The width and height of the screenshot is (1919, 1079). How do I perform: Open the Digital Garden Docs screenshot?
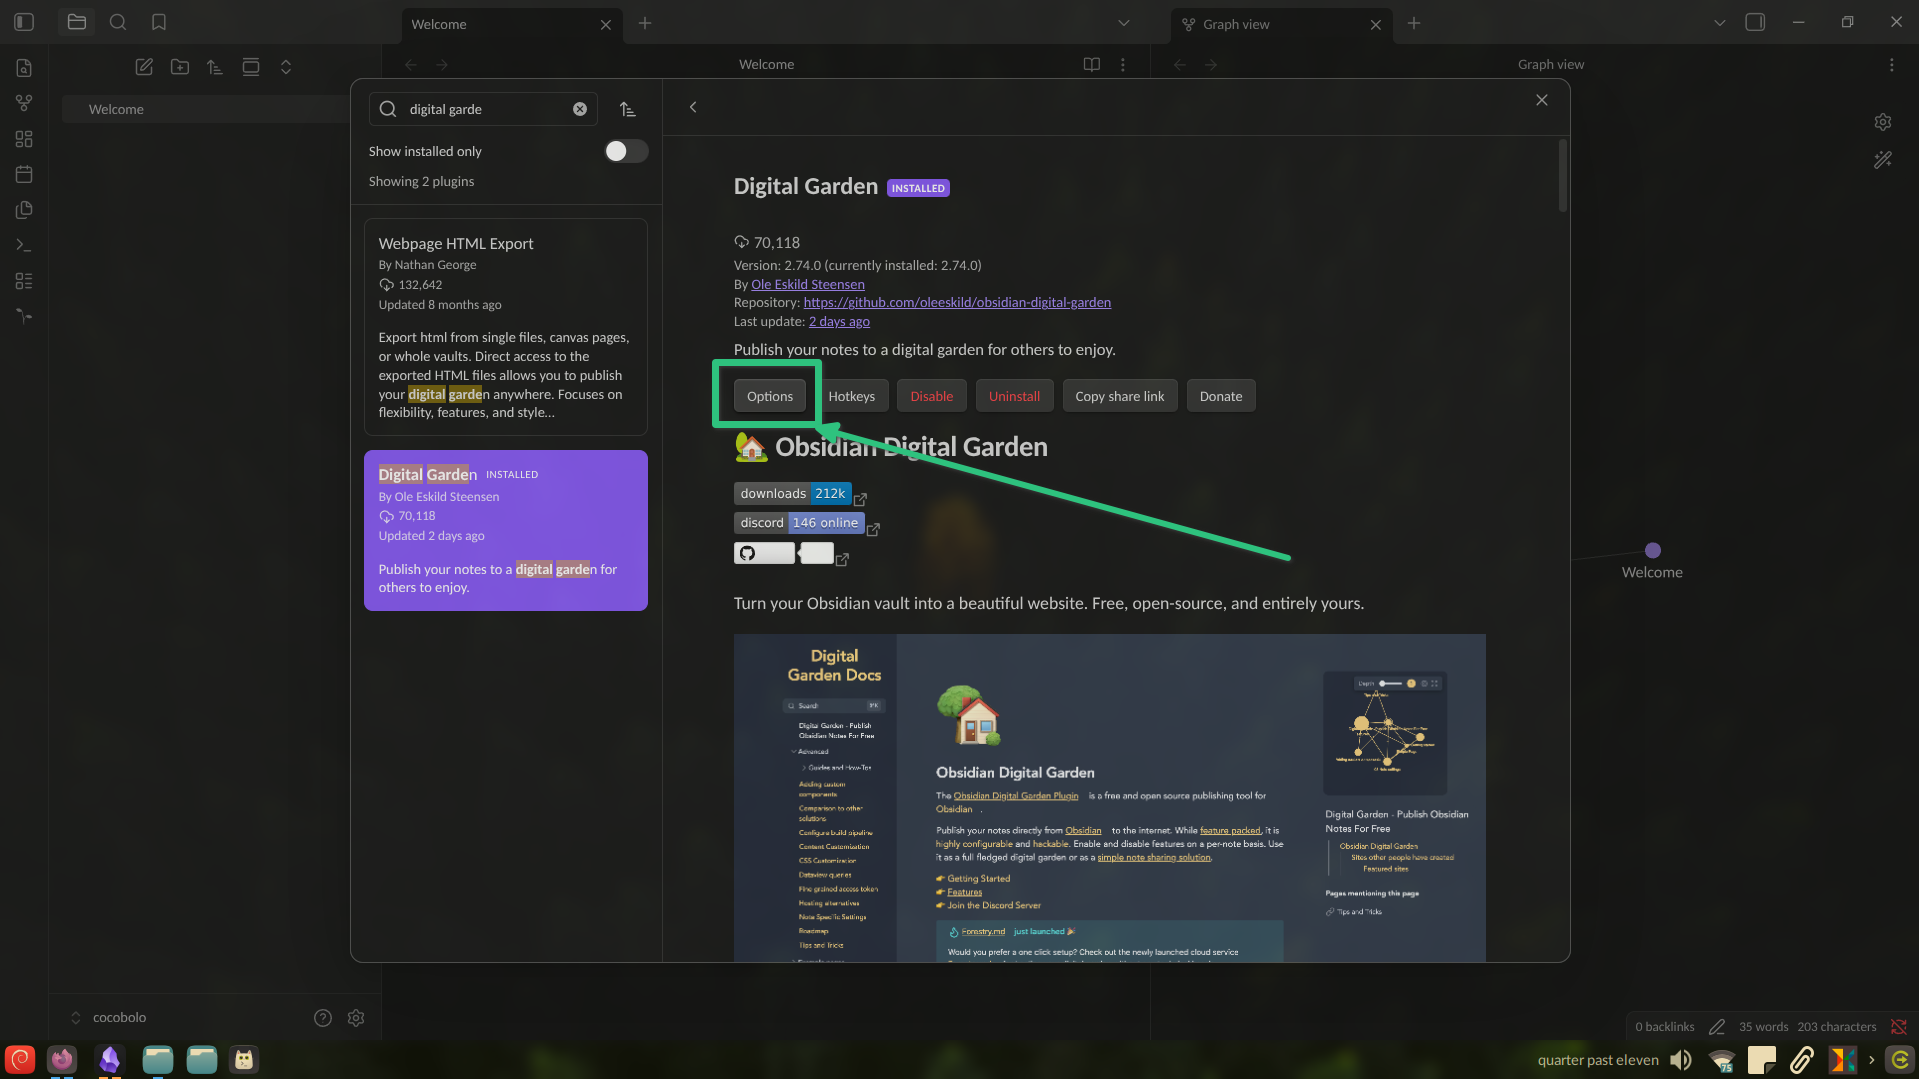coord(1109,797)
